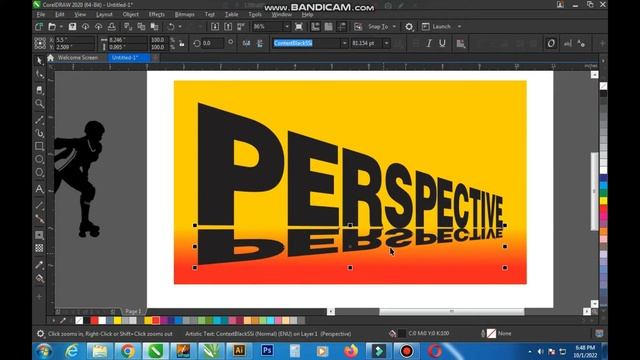Screen dimensions: 640x360
Task: Go to the Welcome Screen home icon
Action: click(x=51, y=58)
